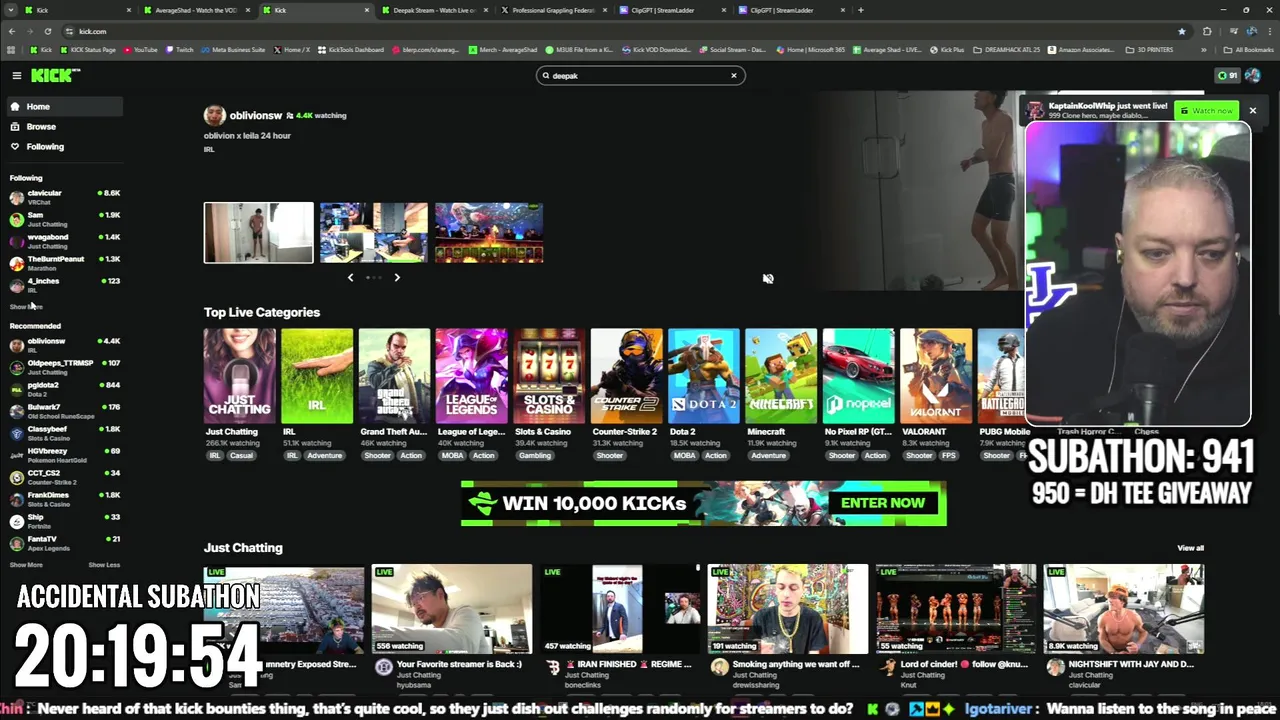Viewport: 1280px width, 720px height.
Task: Select third featured stream thumbnail
Action: pos(489,233)
